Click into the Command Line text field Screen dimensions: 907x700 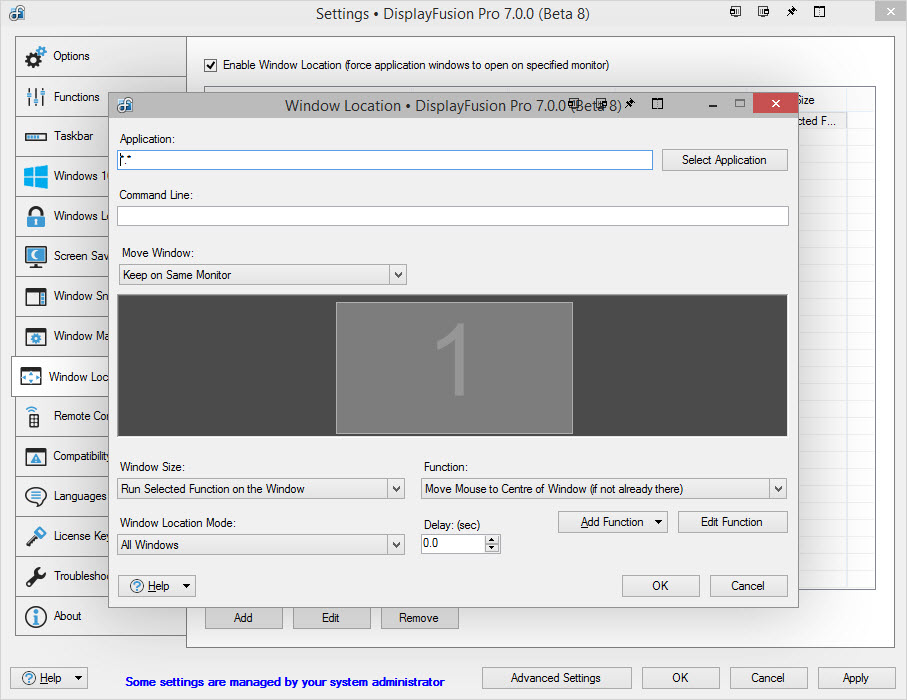pyautogui.click(x=452, y=216)
